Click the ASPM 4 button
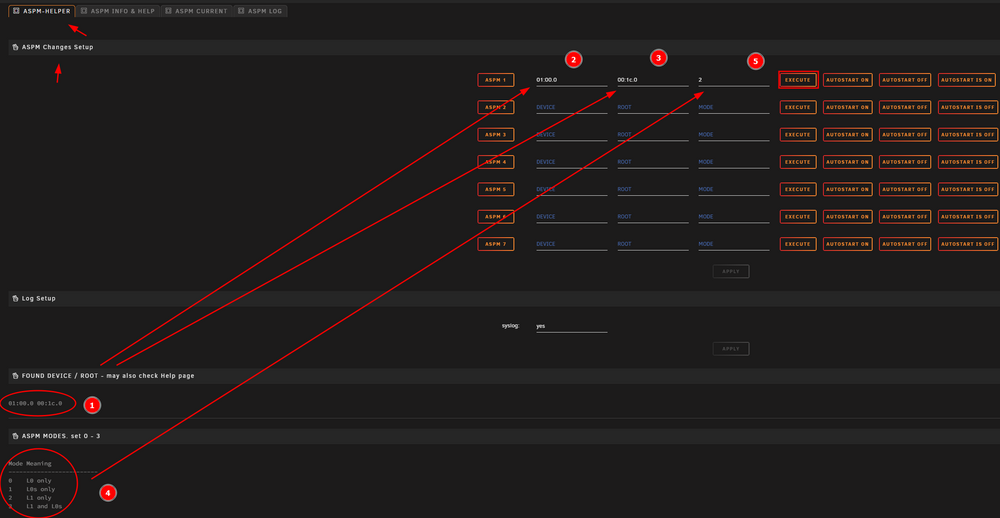The image size is (1000, 518). point(496,162)
